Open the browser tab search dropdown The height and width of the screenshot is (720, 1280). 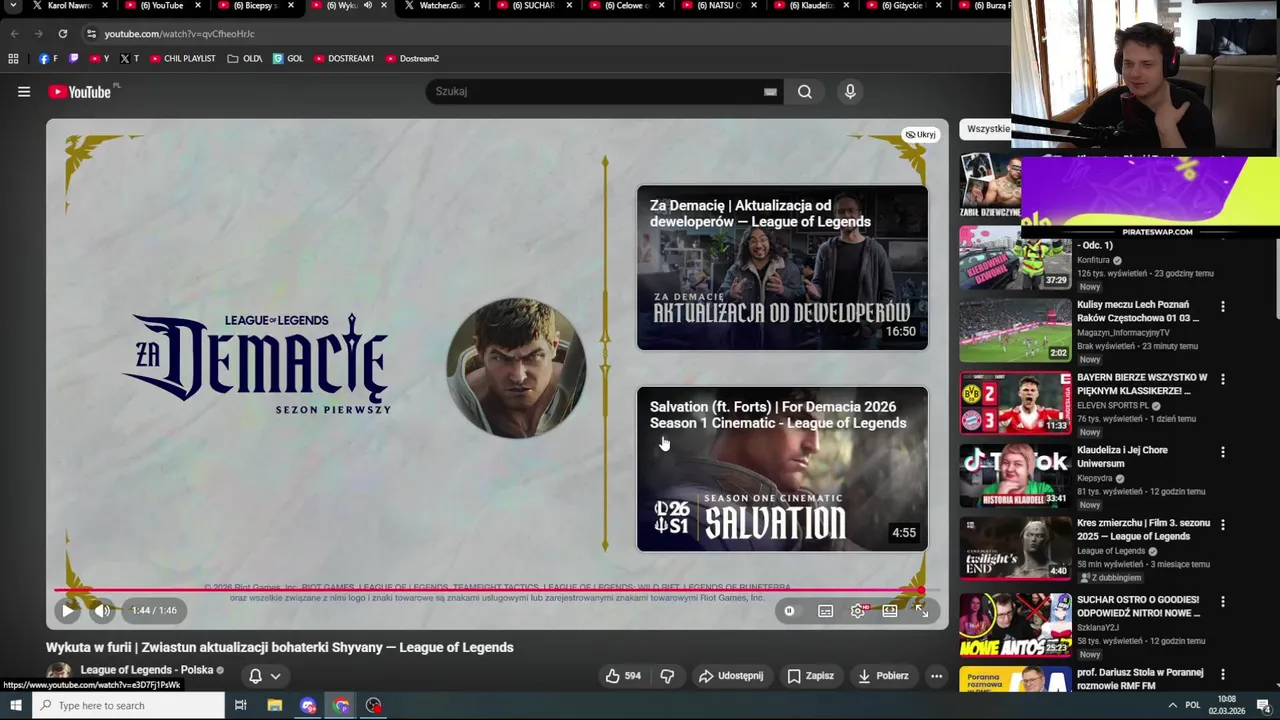(x=13, y=6)
